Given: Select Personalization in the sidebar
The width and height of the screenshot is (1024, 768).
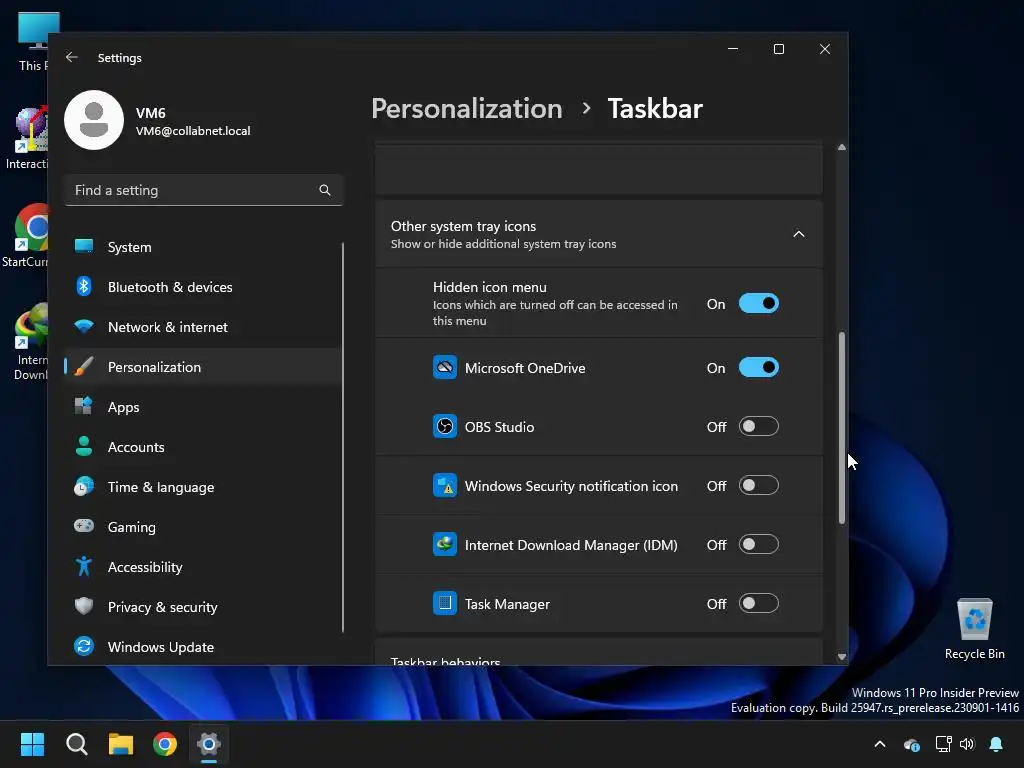Looking at the screenshot, I should (x=203, y=367).
